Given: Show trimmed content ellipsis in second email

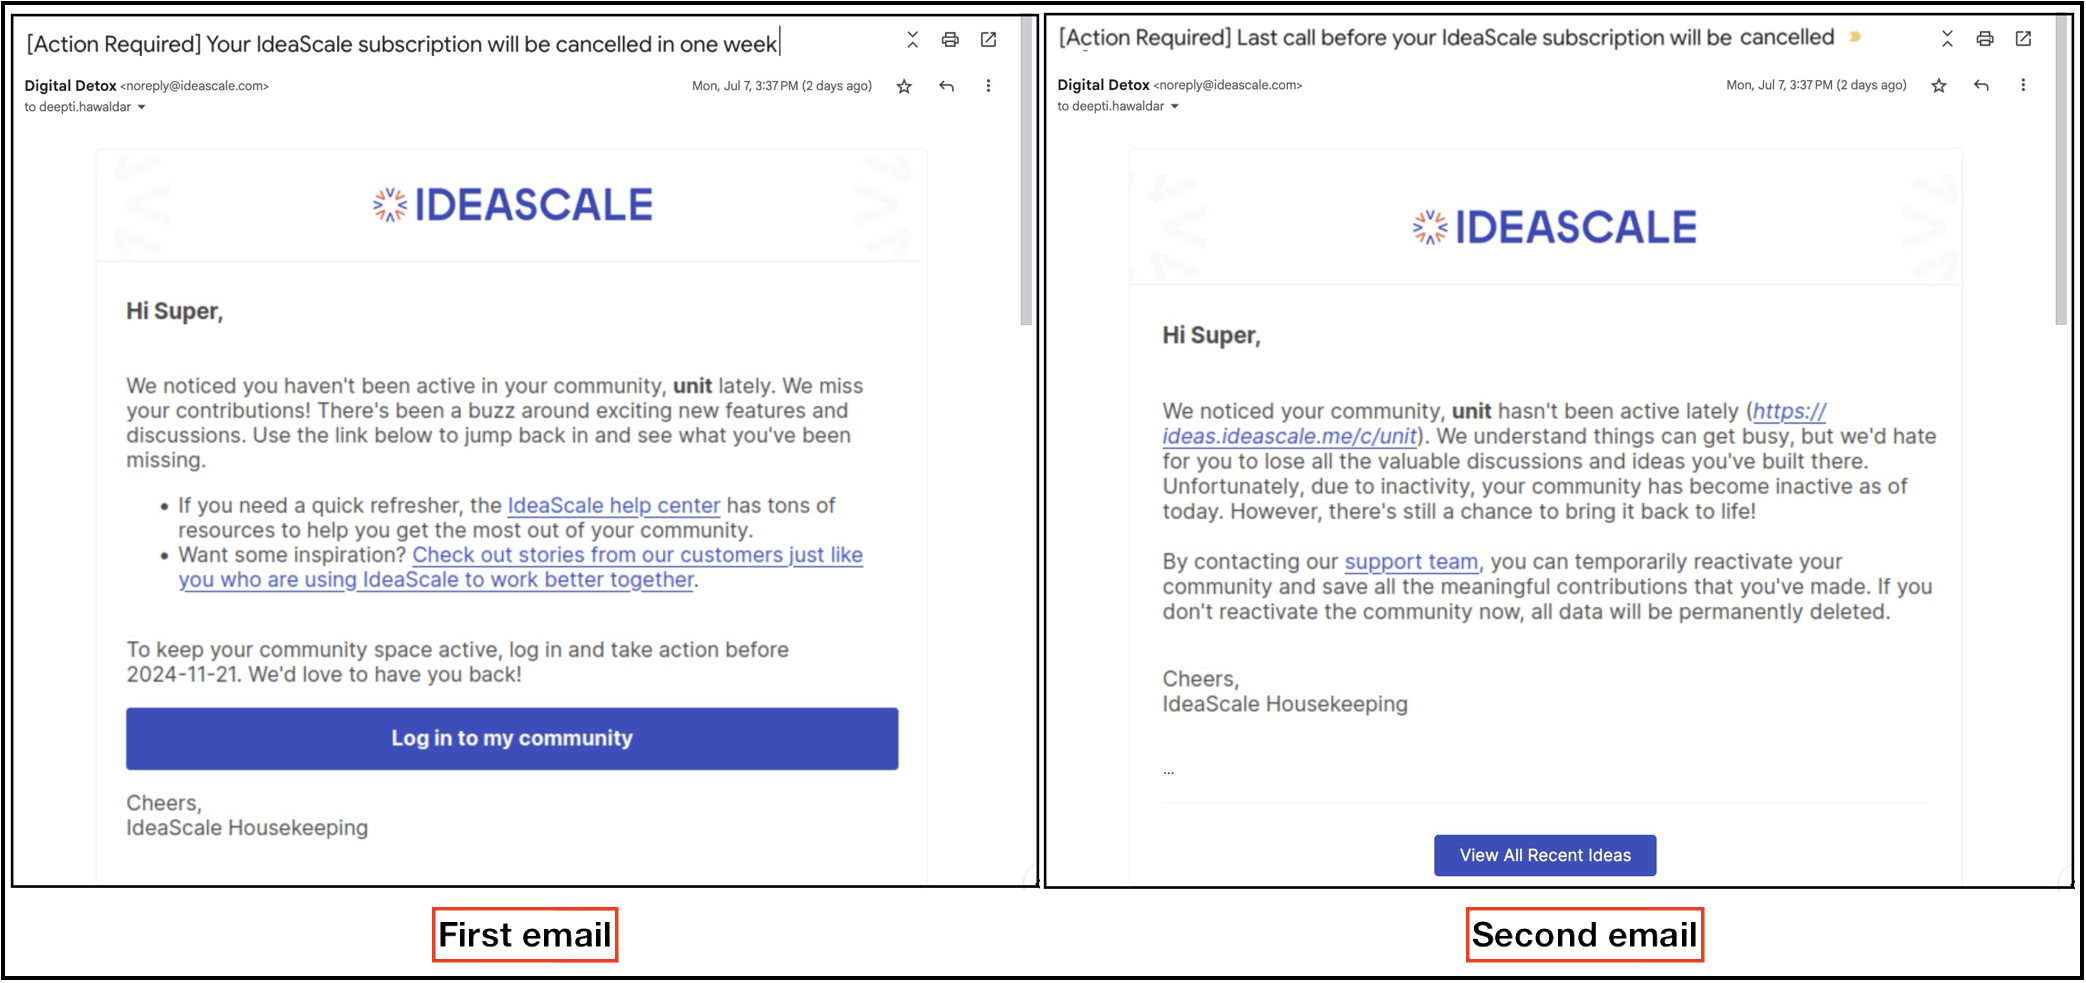Looking at the screenshot, I should (x=1168, y=771).
